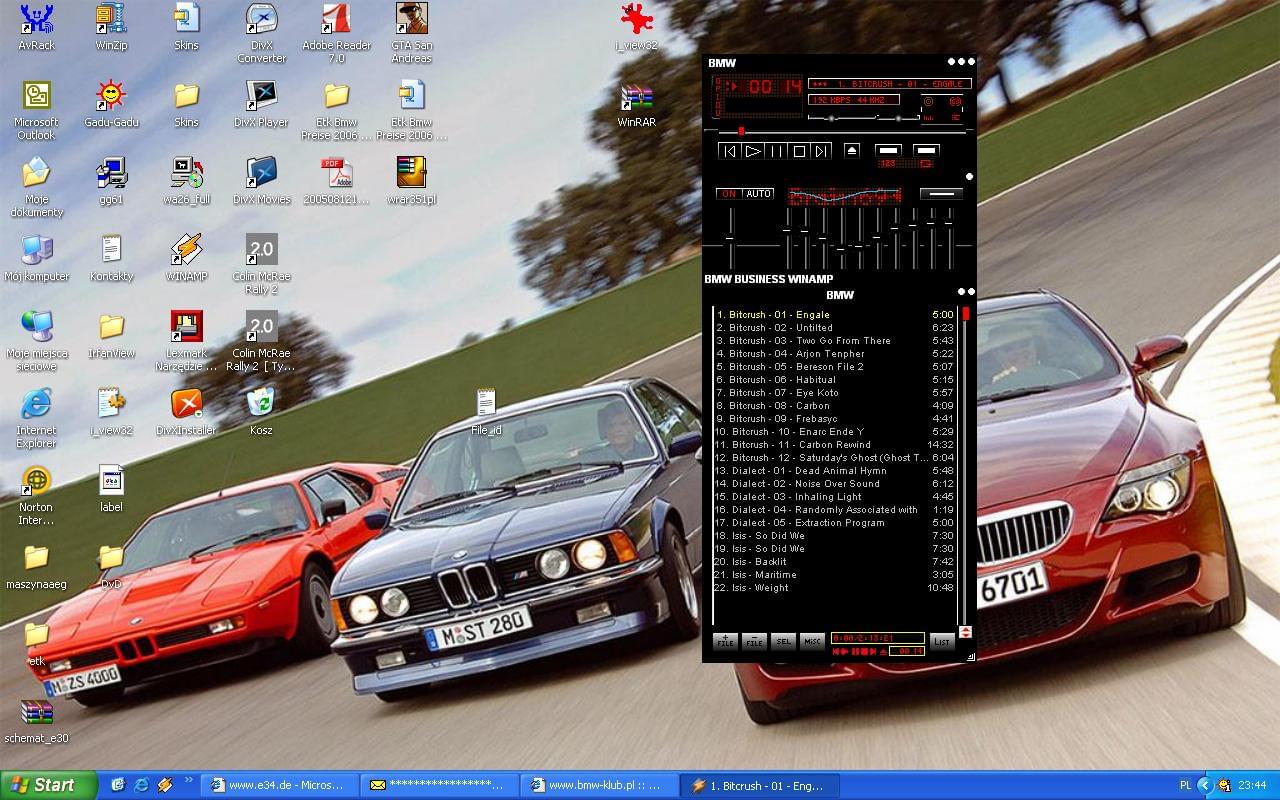Image resolution: width=1280 pixels, height=800 pixels.
Task: Switch to www.e34.de taskbar window
Action: [279, 785]
